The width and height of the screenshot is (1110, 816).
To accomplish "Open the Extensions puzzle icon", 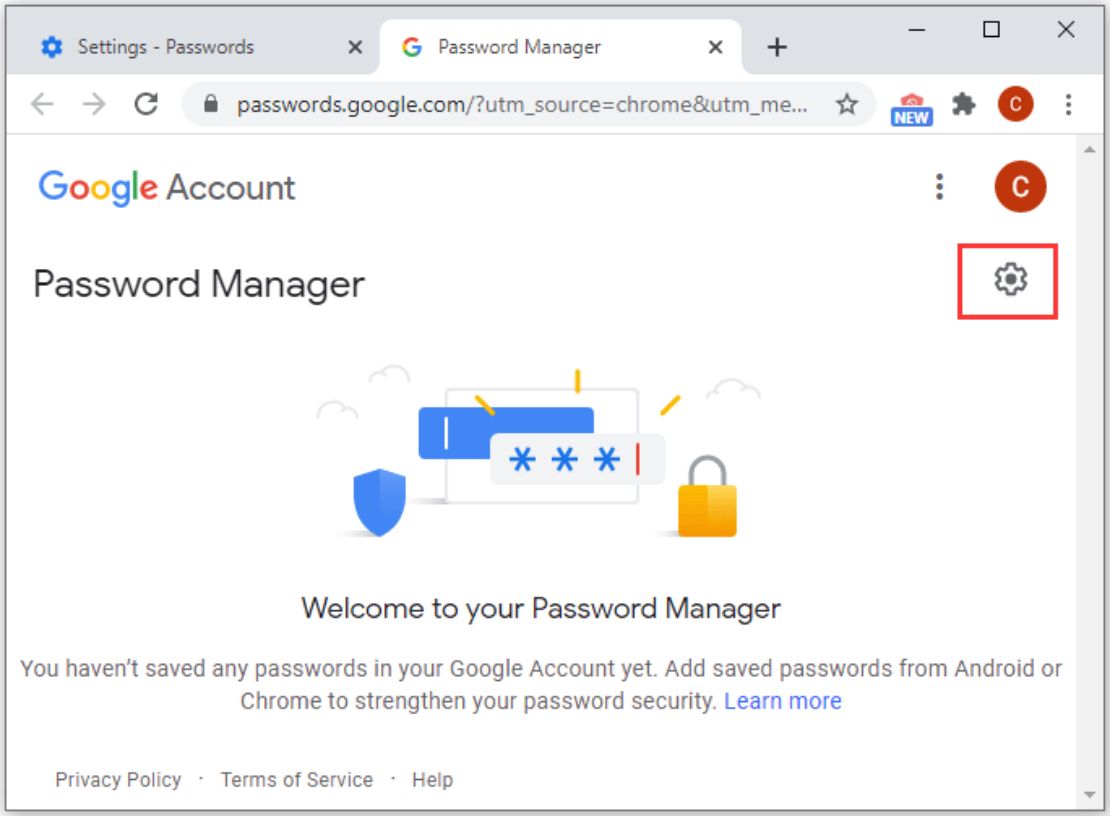I will pyautogui.click(x=963, y=105).
